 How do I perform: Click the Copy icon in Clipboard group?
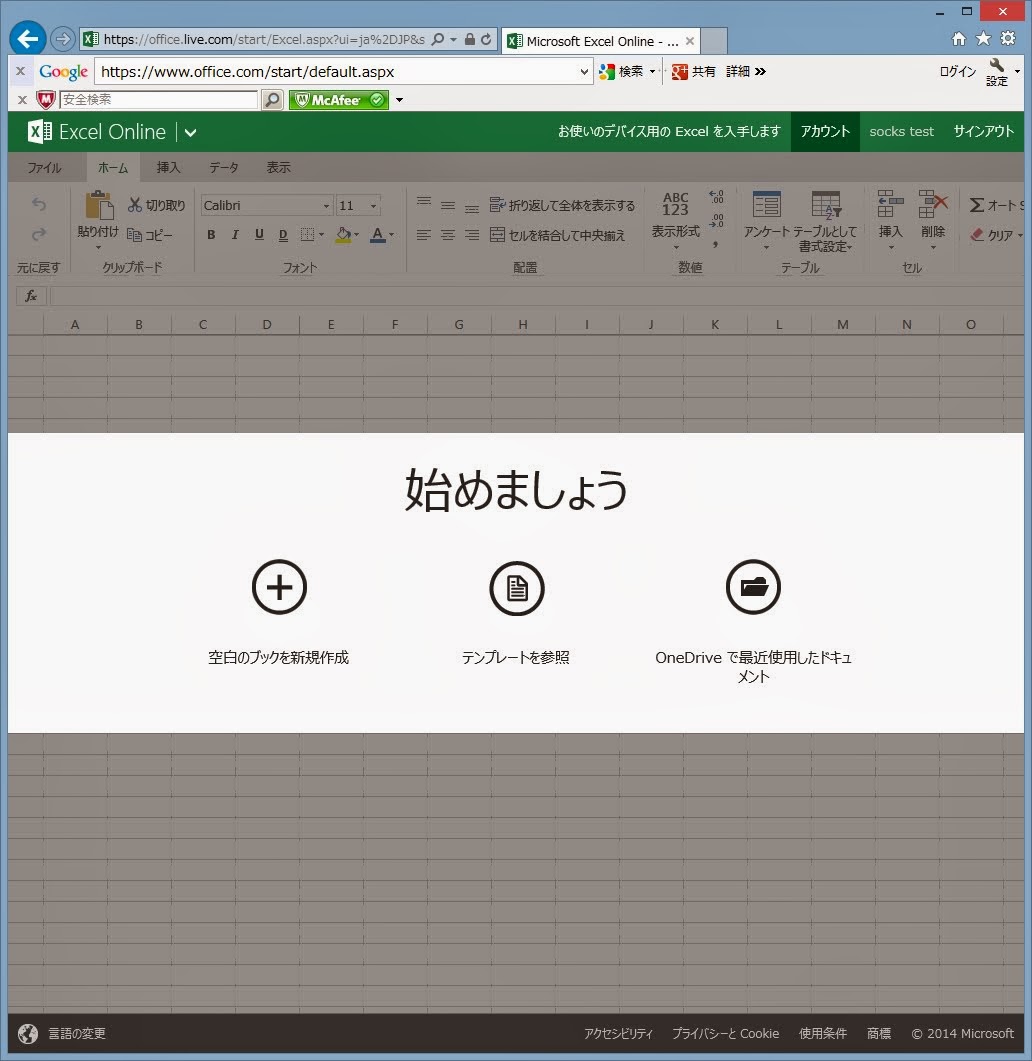pyautogui.click(x=135, y=235)
